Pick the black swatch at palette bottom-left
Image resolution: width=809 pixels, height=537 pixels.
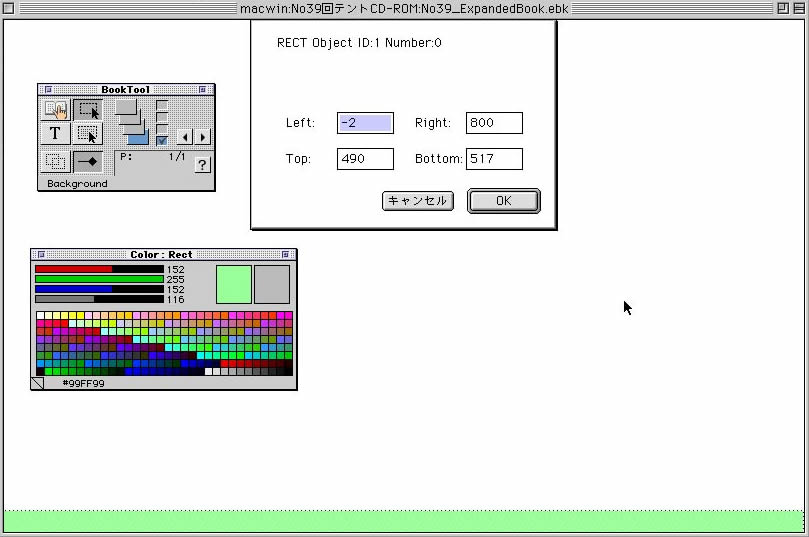[x=40, y=371]
